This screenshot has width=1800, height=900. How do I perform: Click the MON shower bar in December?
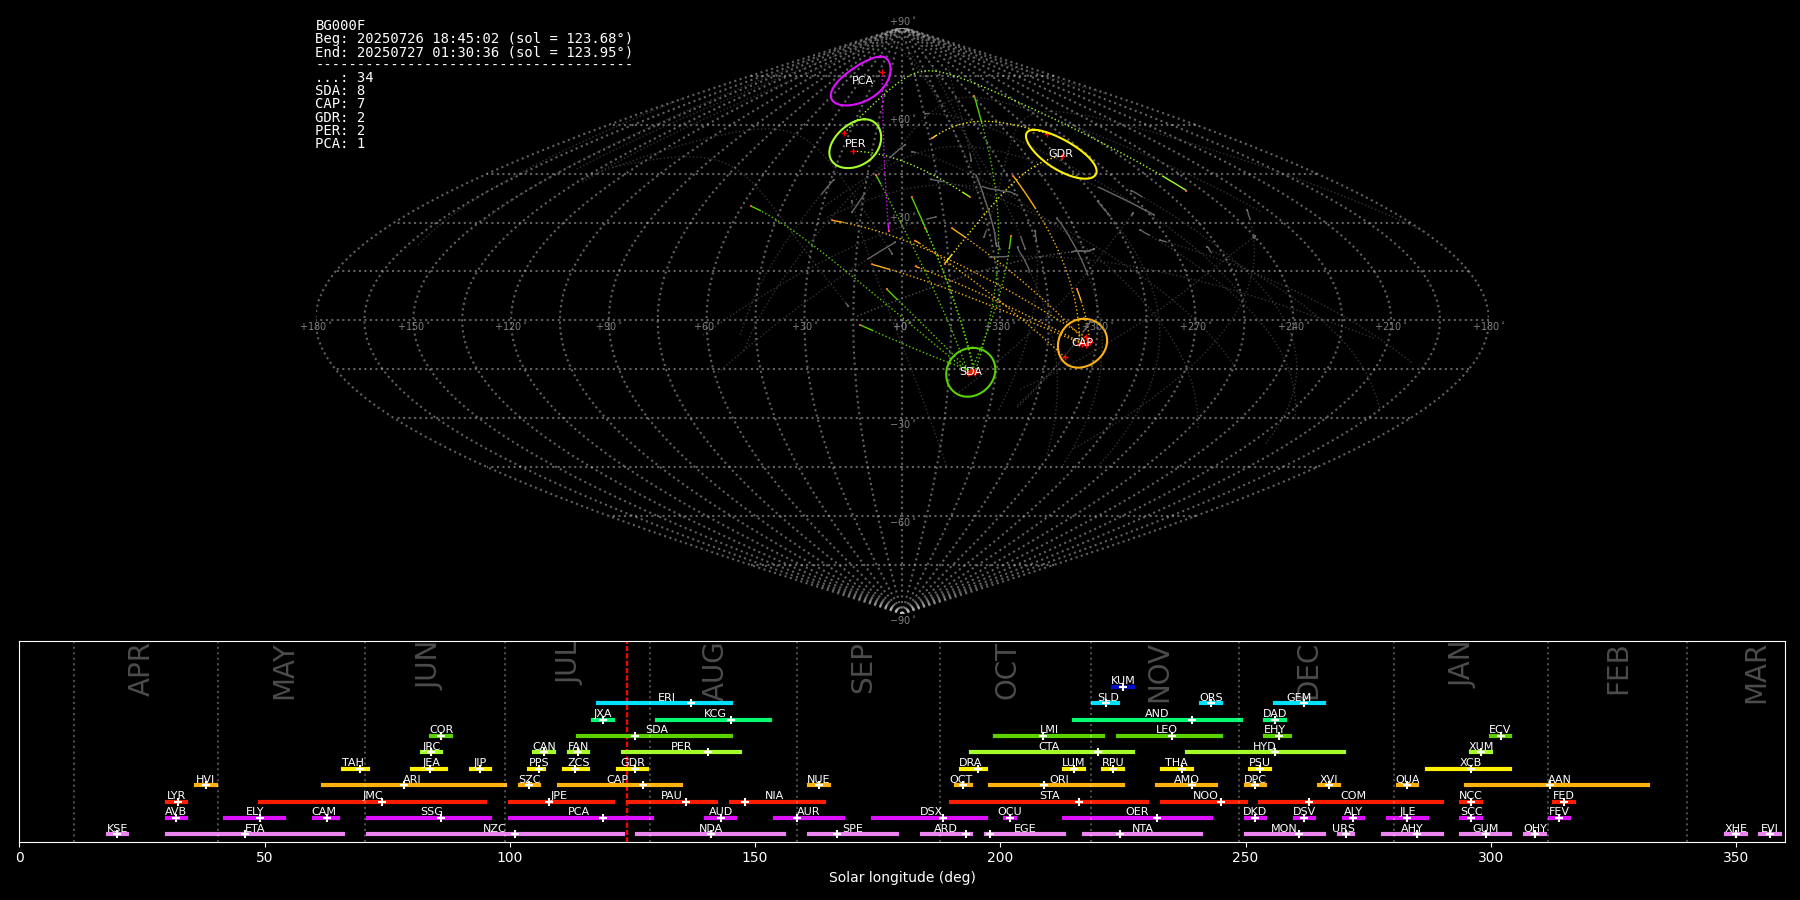click(1284, 834)
